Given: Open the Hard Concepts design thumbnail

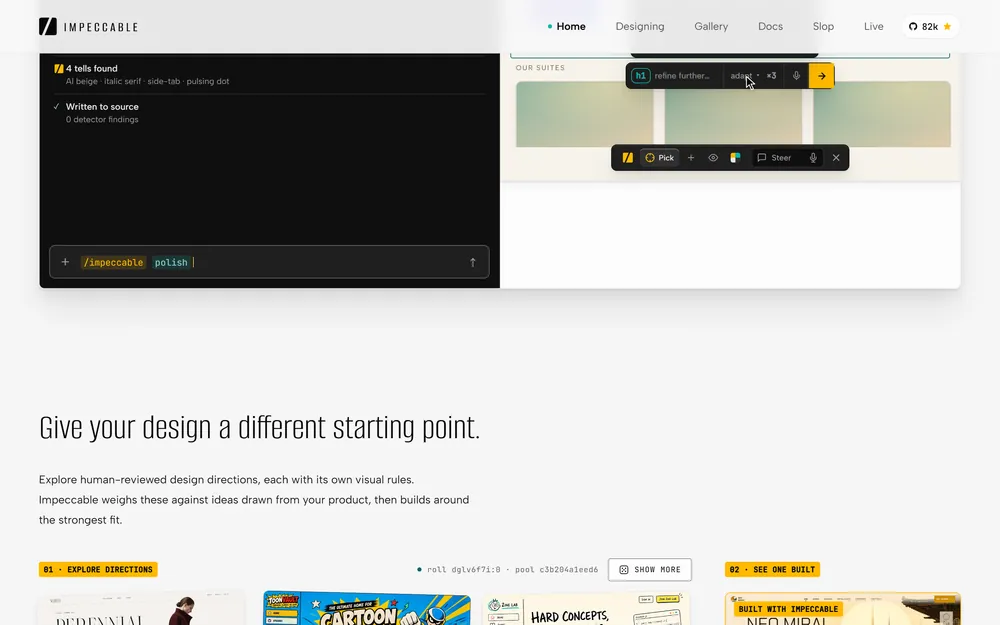Looking at the screenshot, I should (x=586, y=608).
